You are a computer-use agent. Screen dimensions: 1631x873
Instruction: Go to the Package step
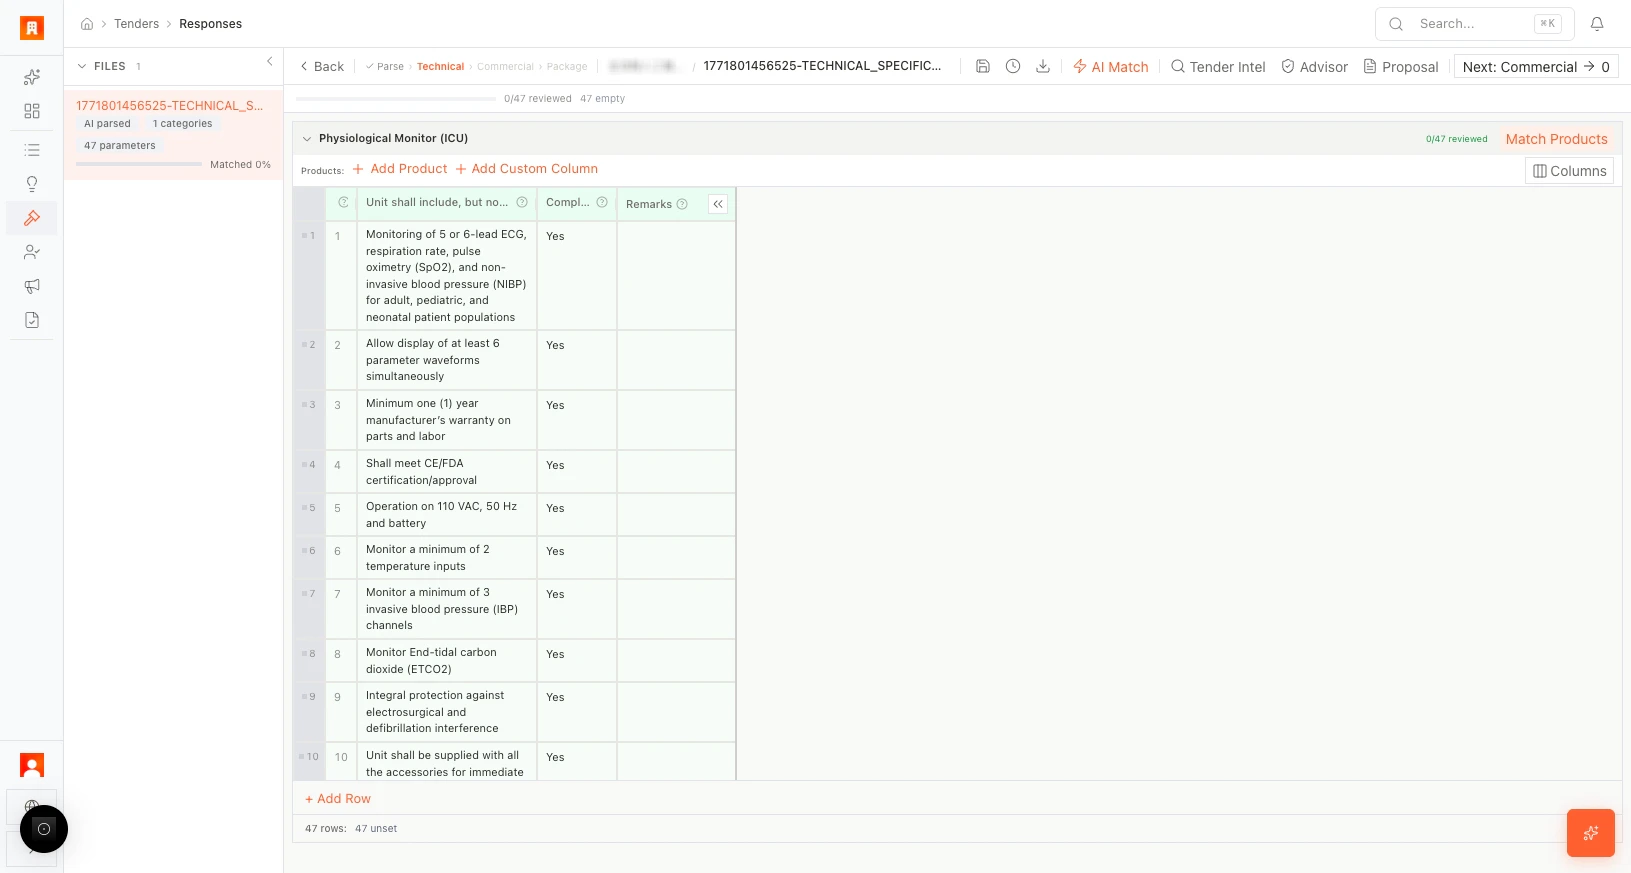[567, 67]
